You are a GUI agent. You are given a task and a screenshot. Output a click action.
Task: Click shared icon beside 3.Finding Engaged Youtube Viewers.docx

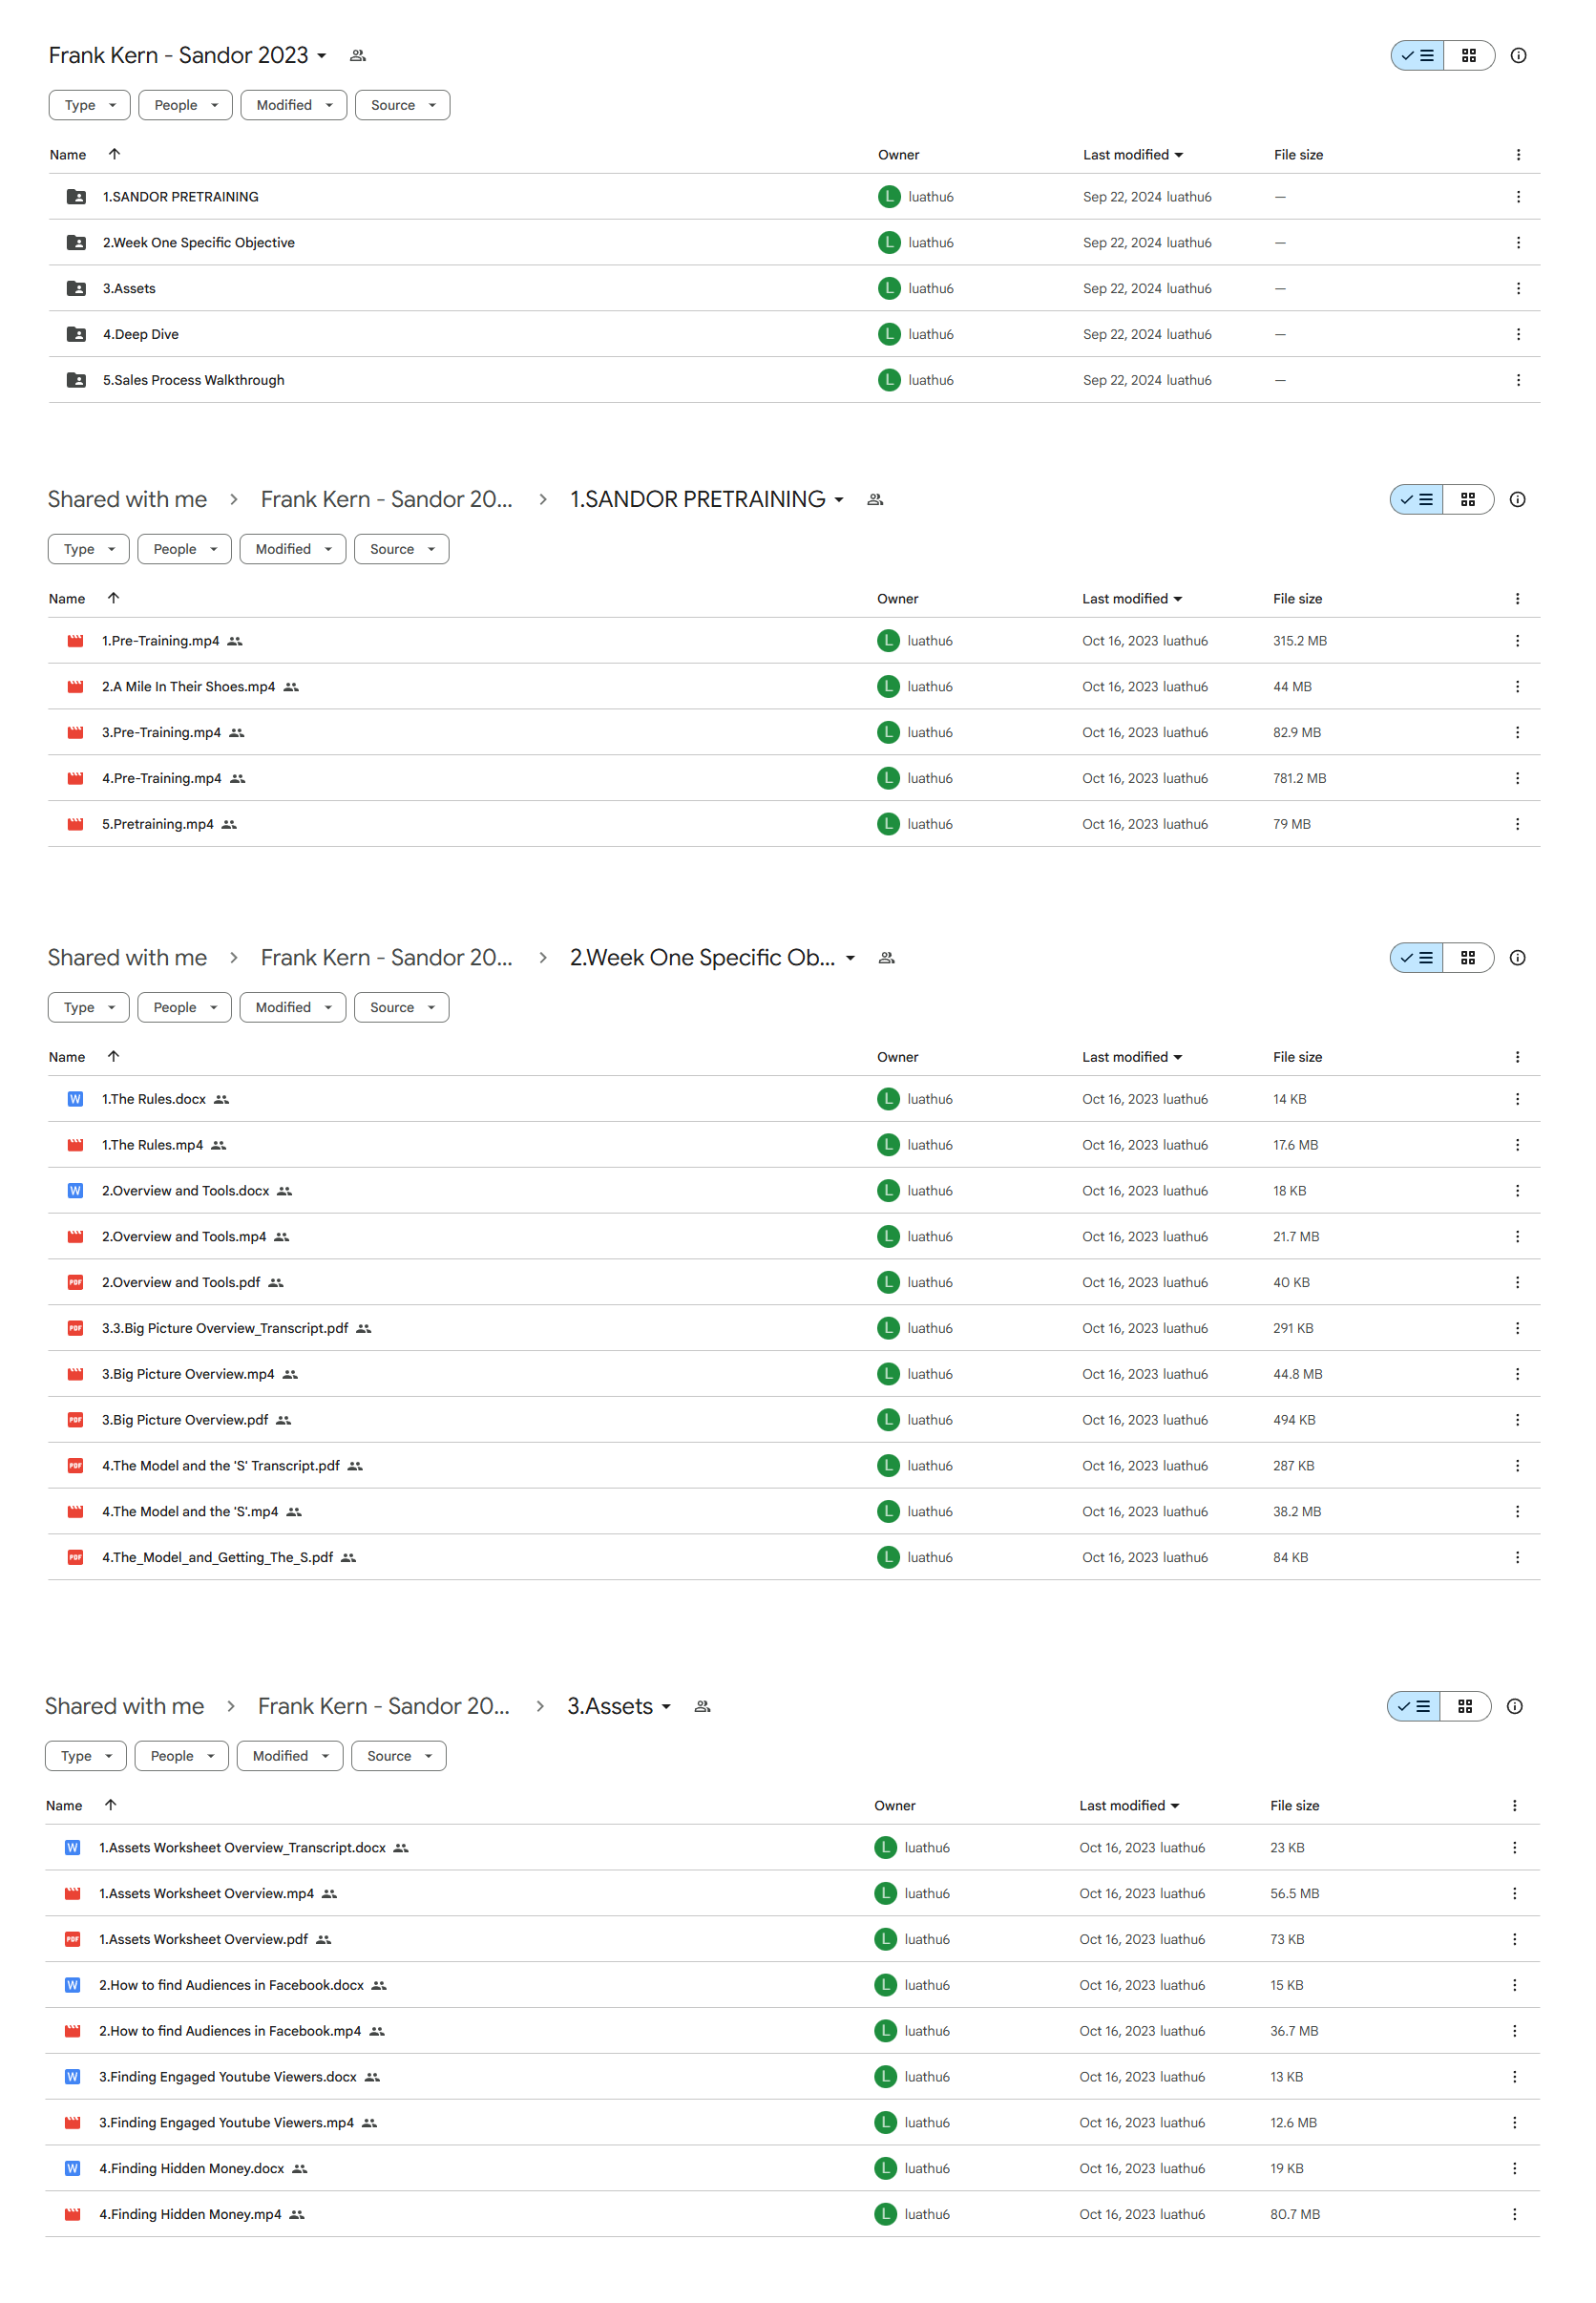(x=372, y=2078)
